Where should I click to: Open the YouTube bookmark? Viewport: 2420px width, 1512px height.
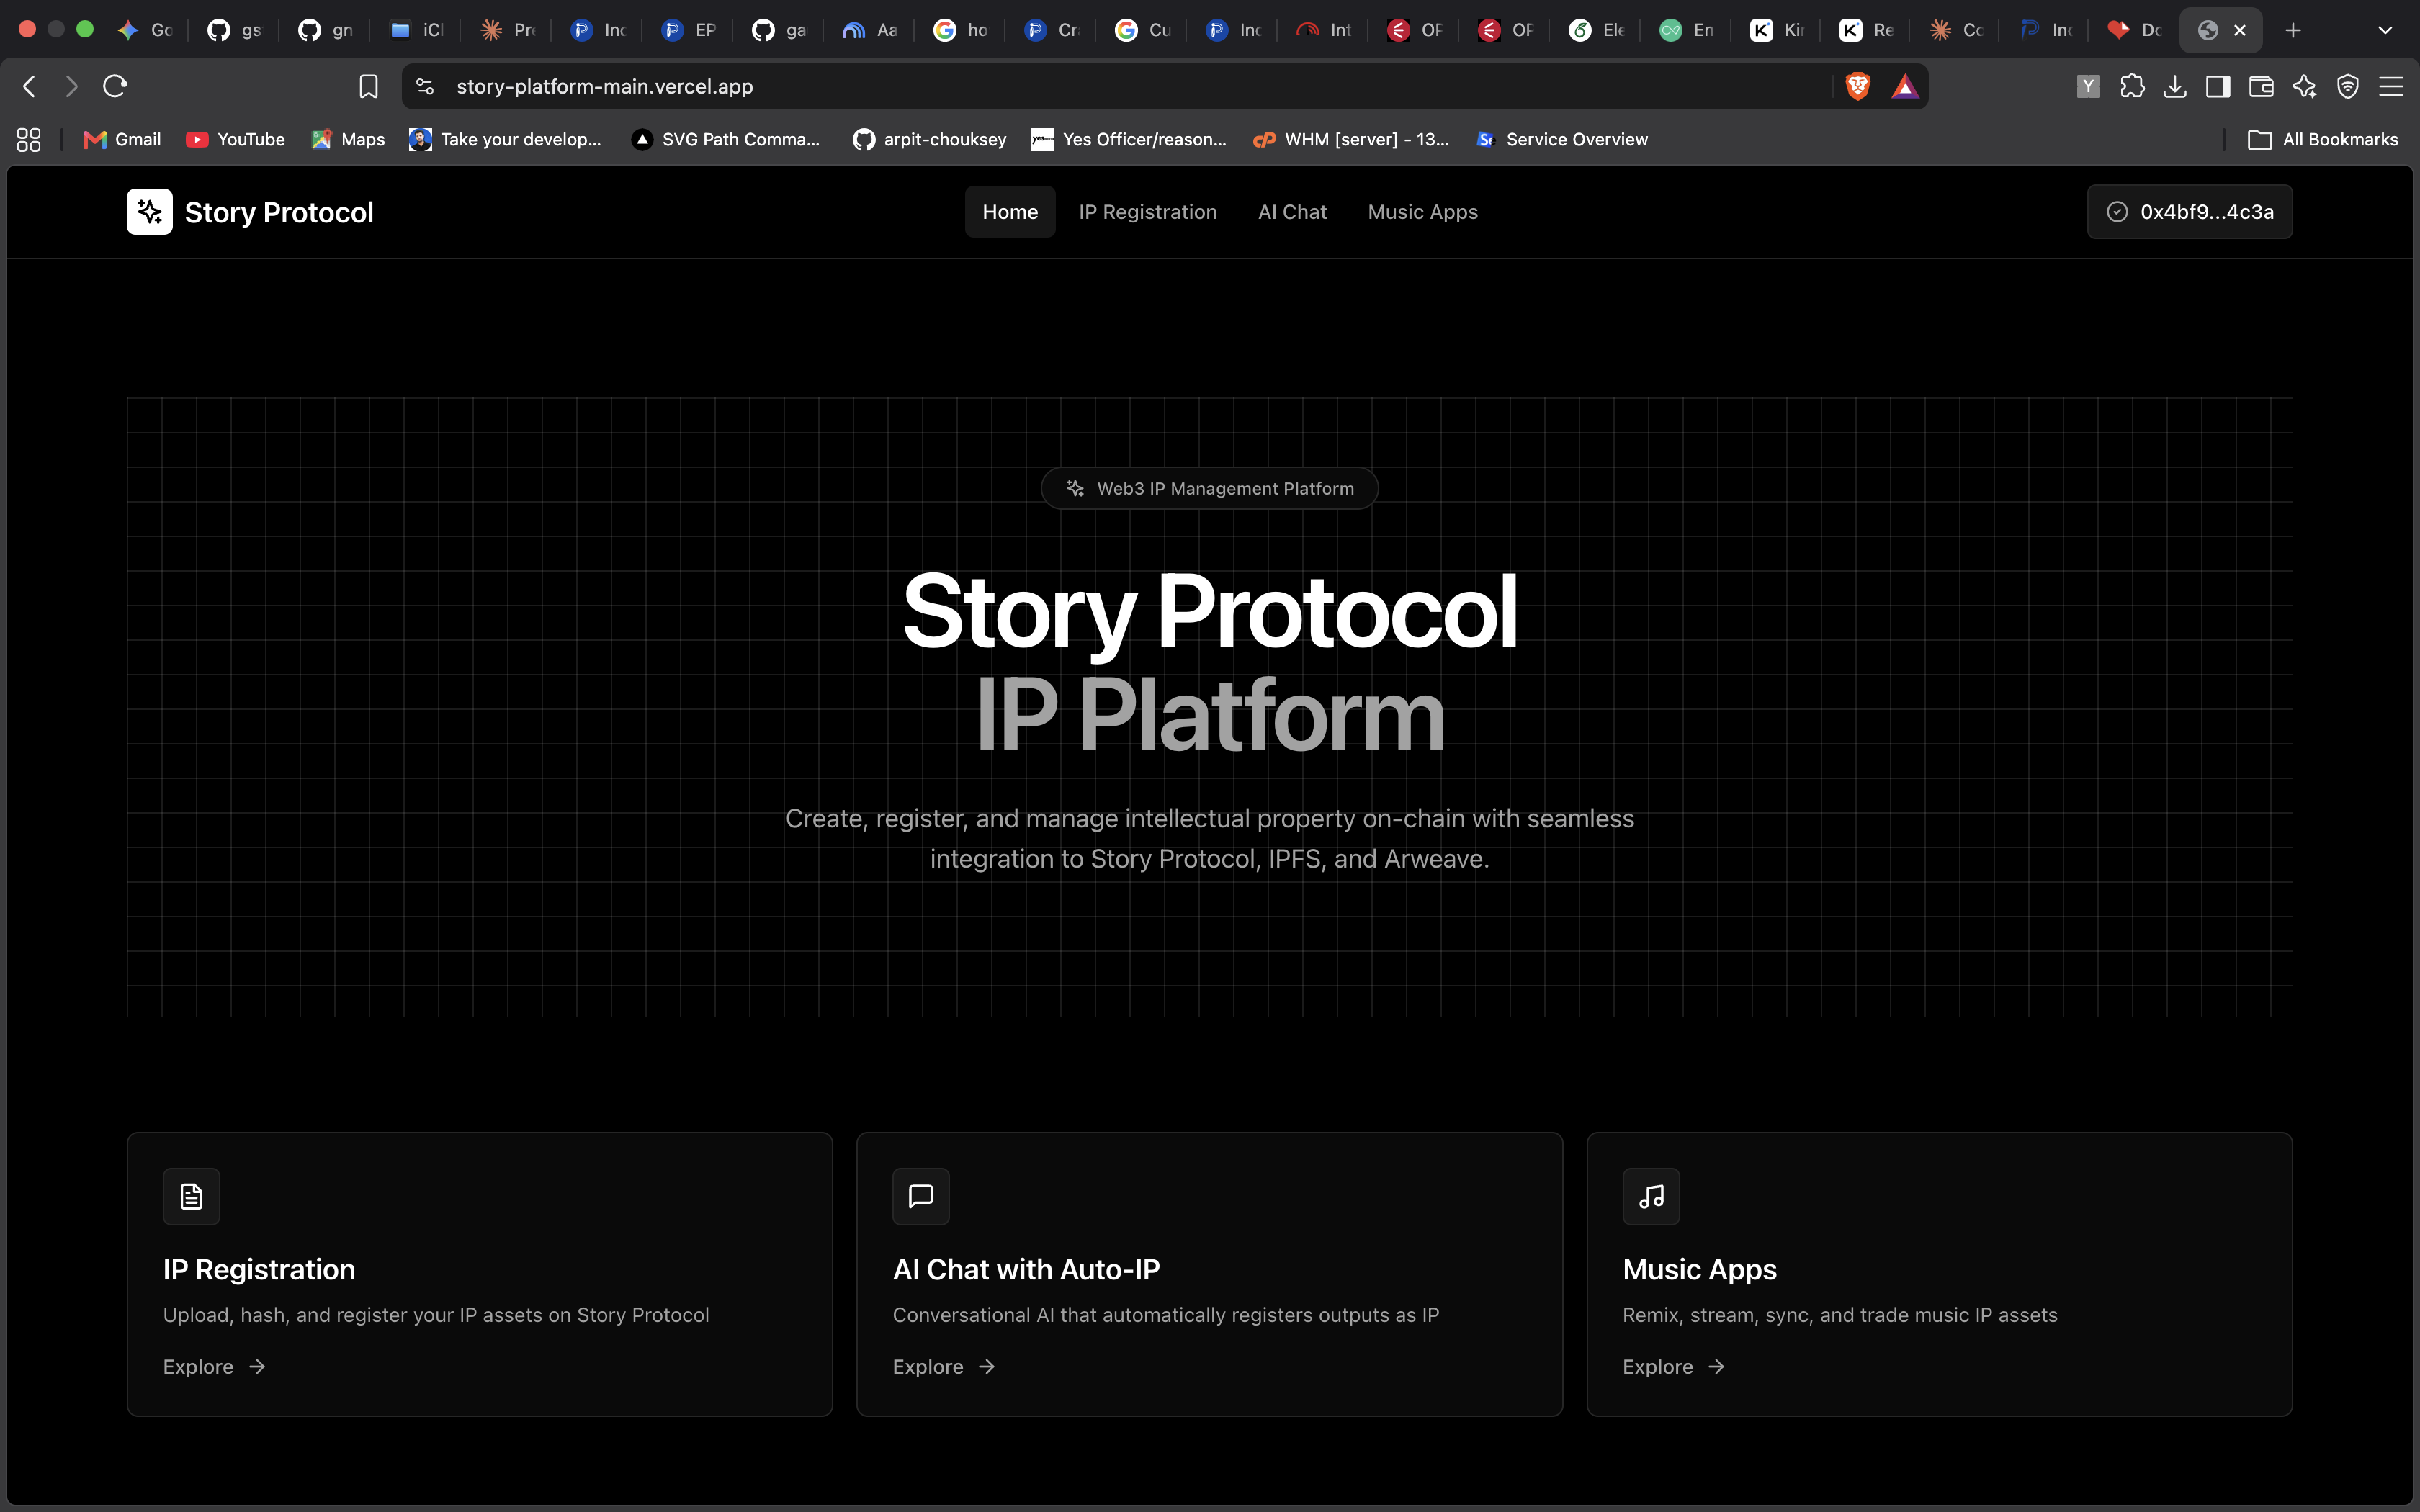tap(236, 140)
